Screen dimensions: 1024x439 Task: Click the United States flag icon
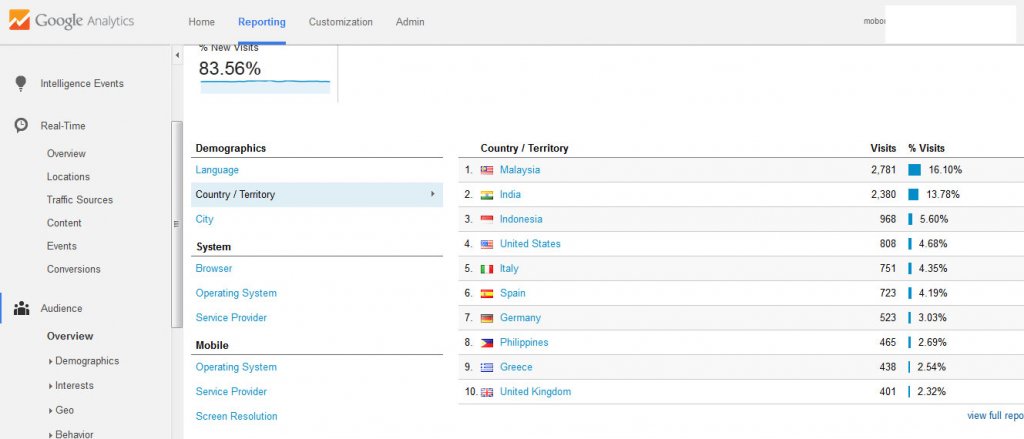[x=487, y=244]
